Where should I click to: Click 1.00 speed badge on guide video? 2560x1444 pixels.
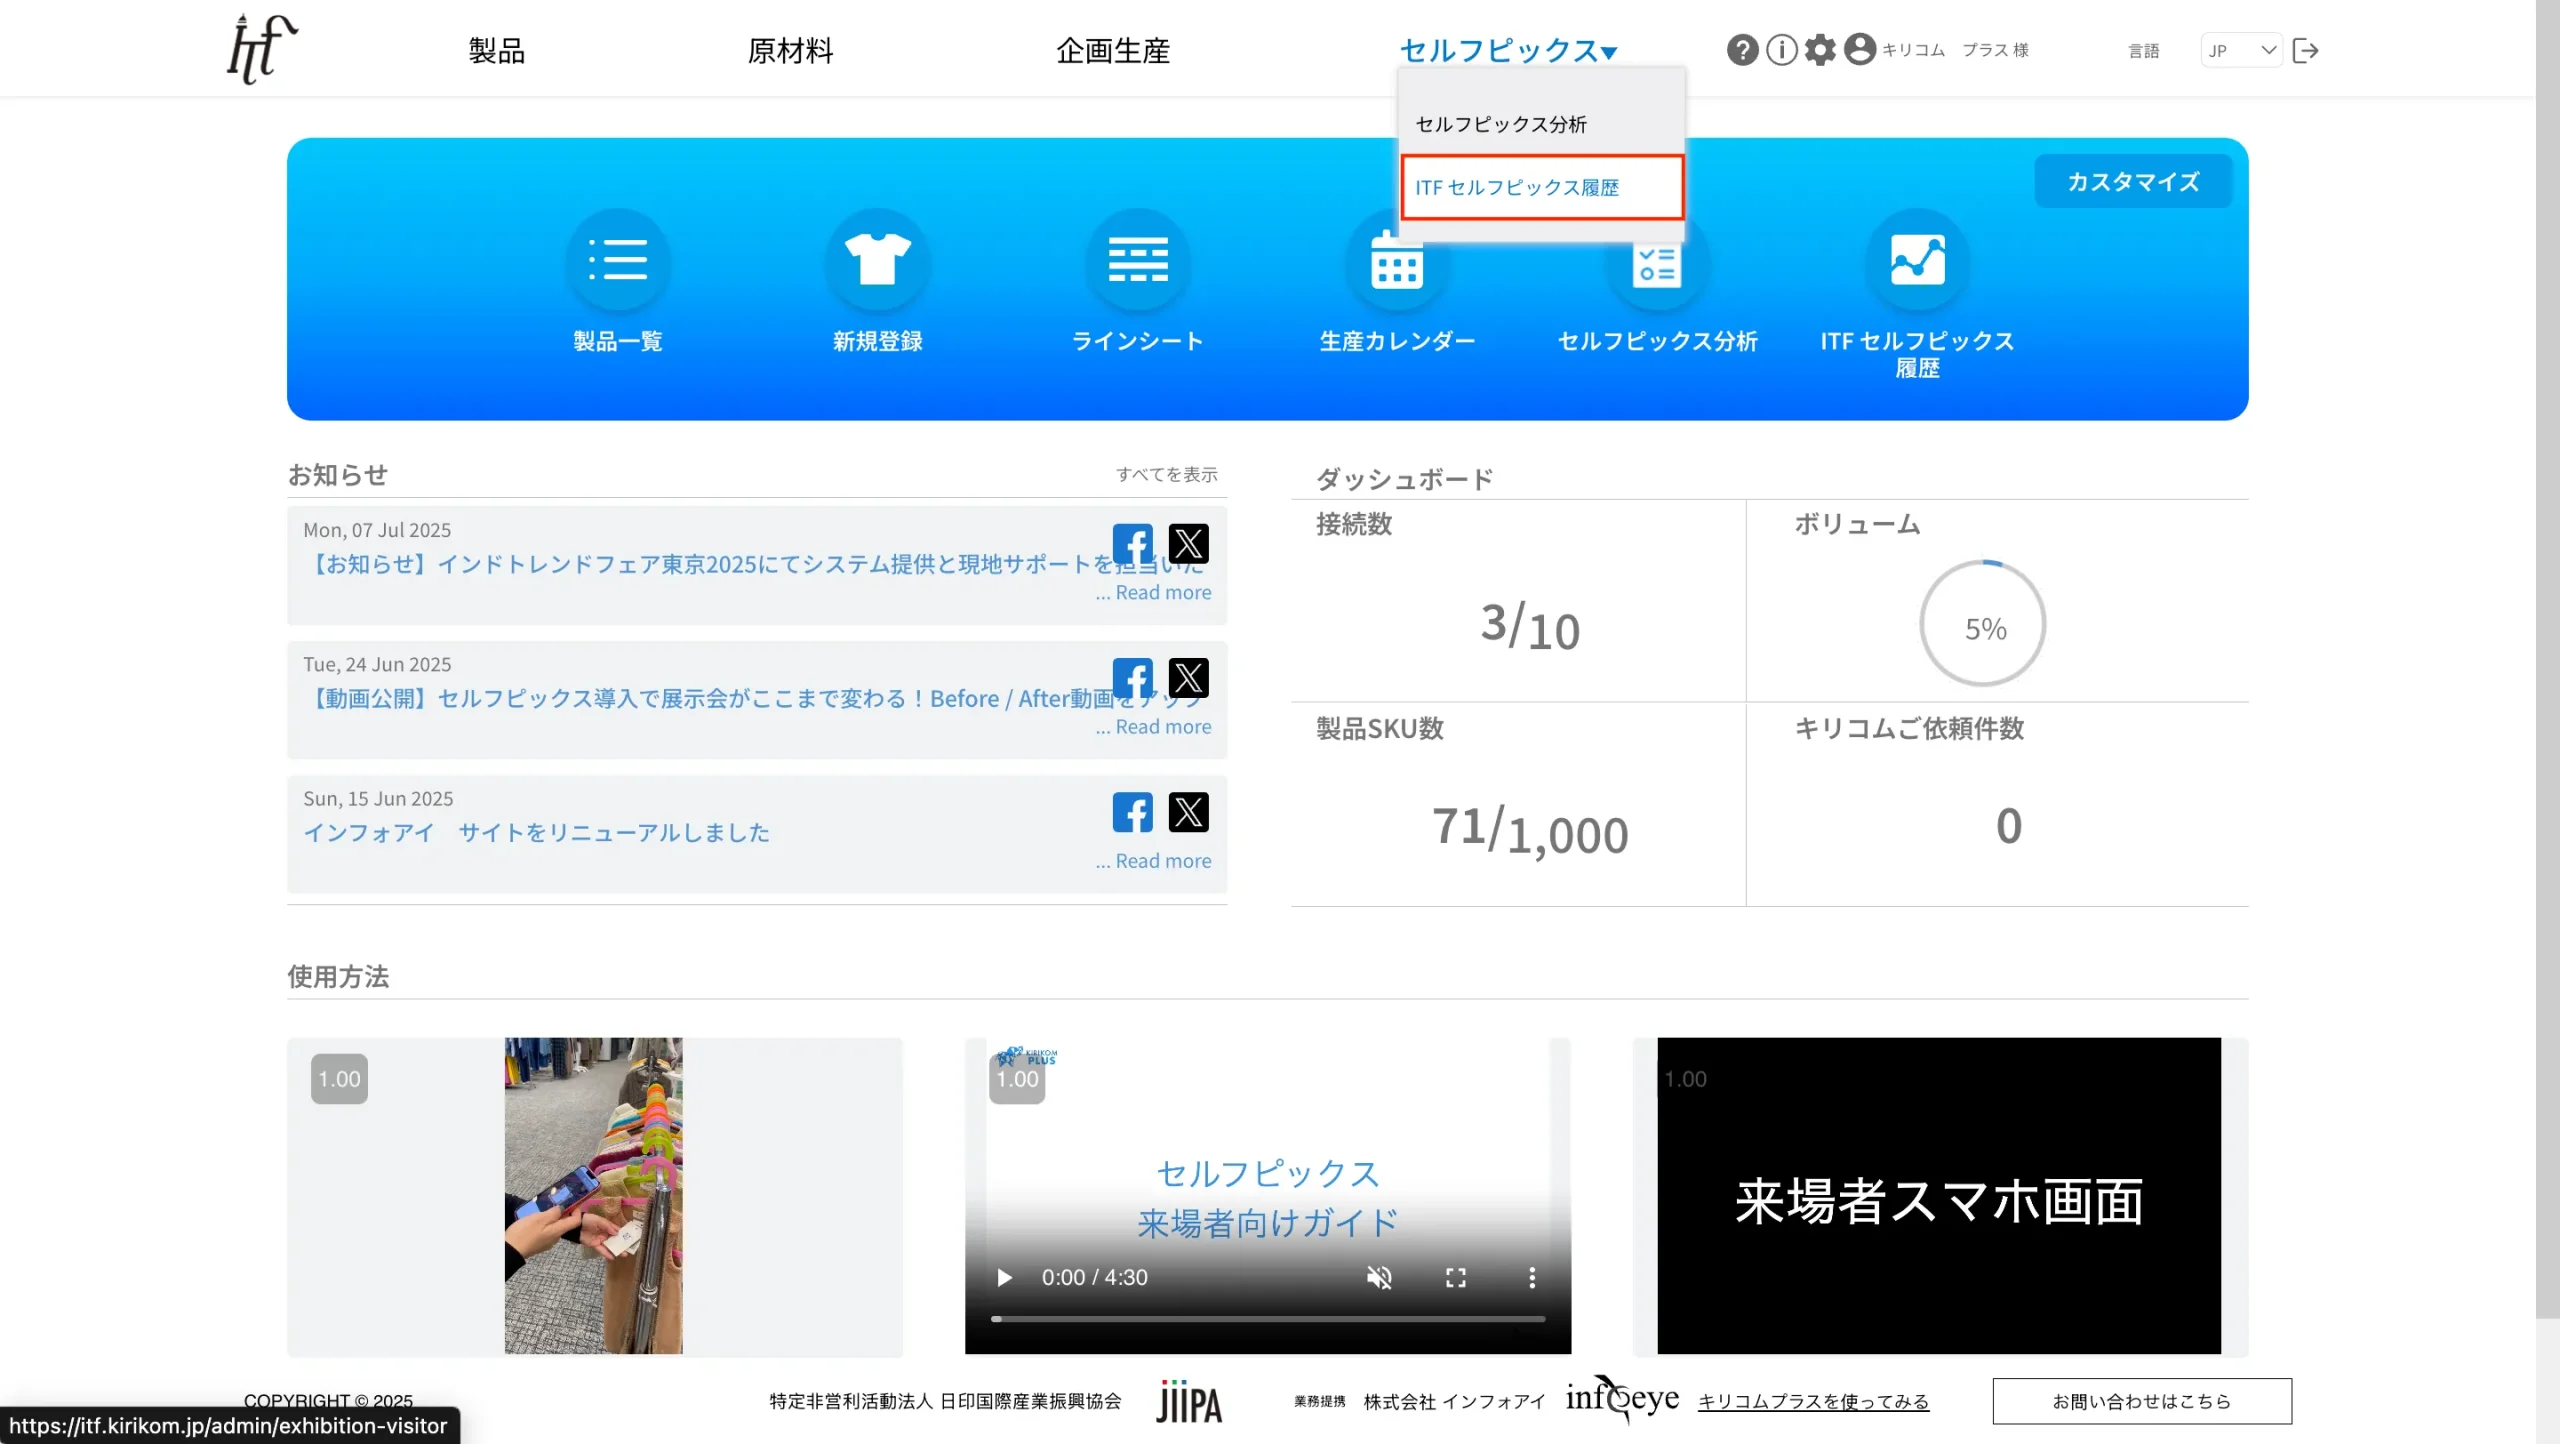coord(1017,1079)
